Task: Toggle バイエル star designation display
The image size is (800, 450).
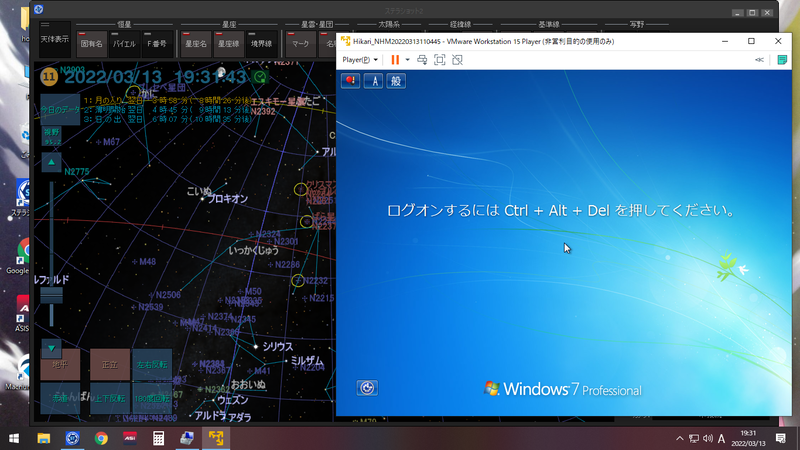Action: [x=124, y=44]
